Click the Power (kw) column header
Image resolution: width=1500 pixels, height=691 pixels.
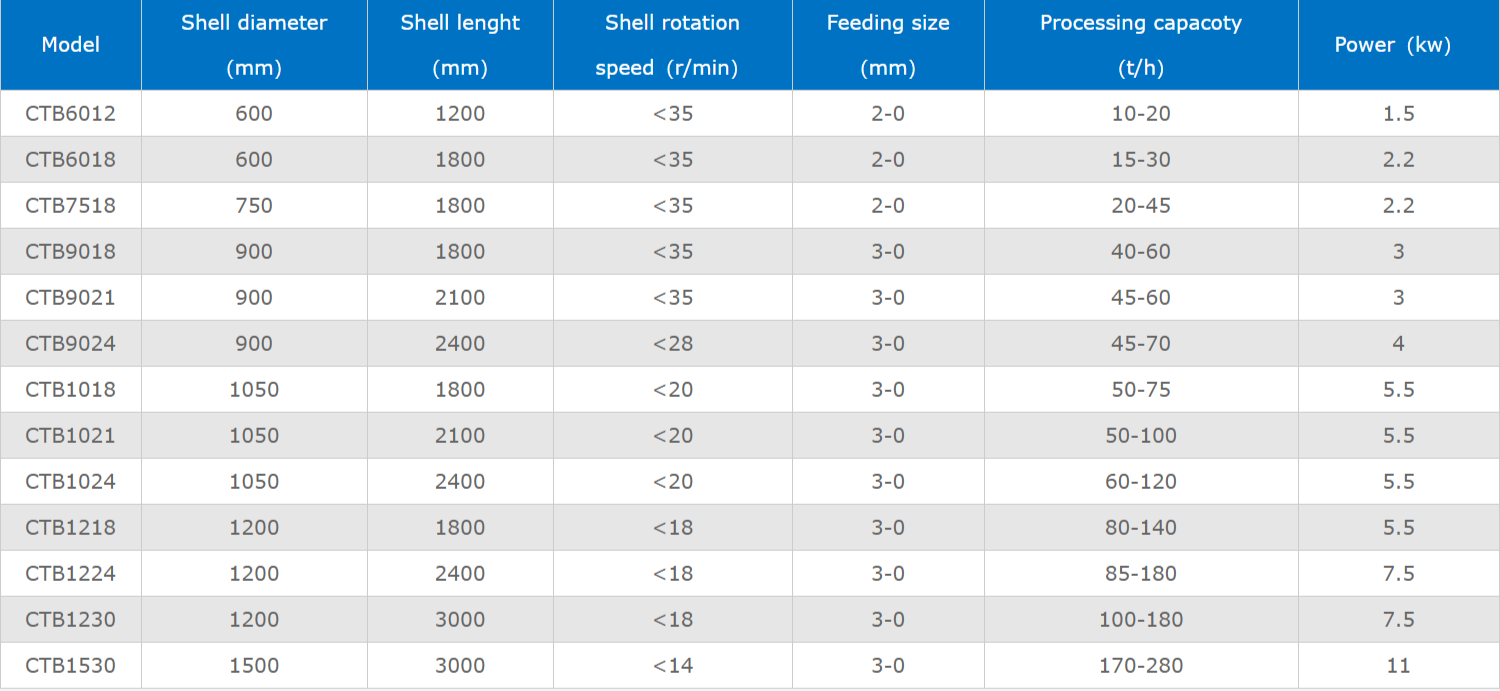1398,45
